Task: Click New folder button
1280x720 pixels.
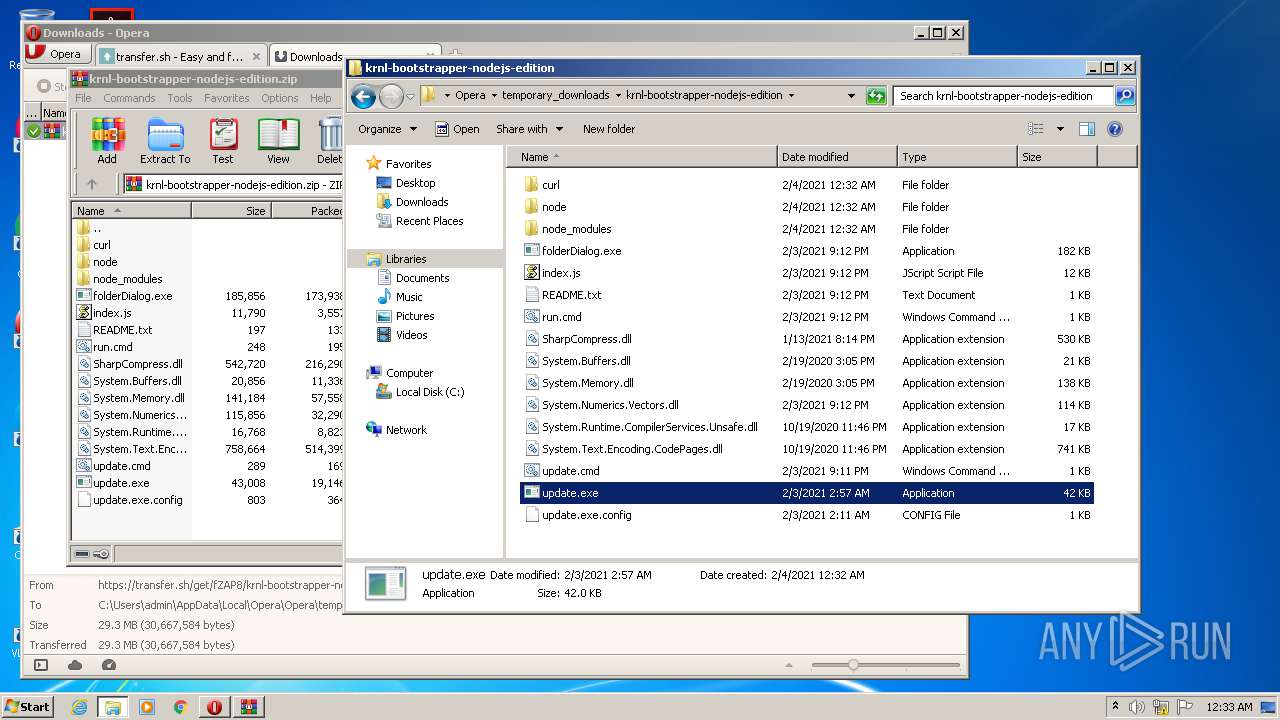Action: click(609, 129)
